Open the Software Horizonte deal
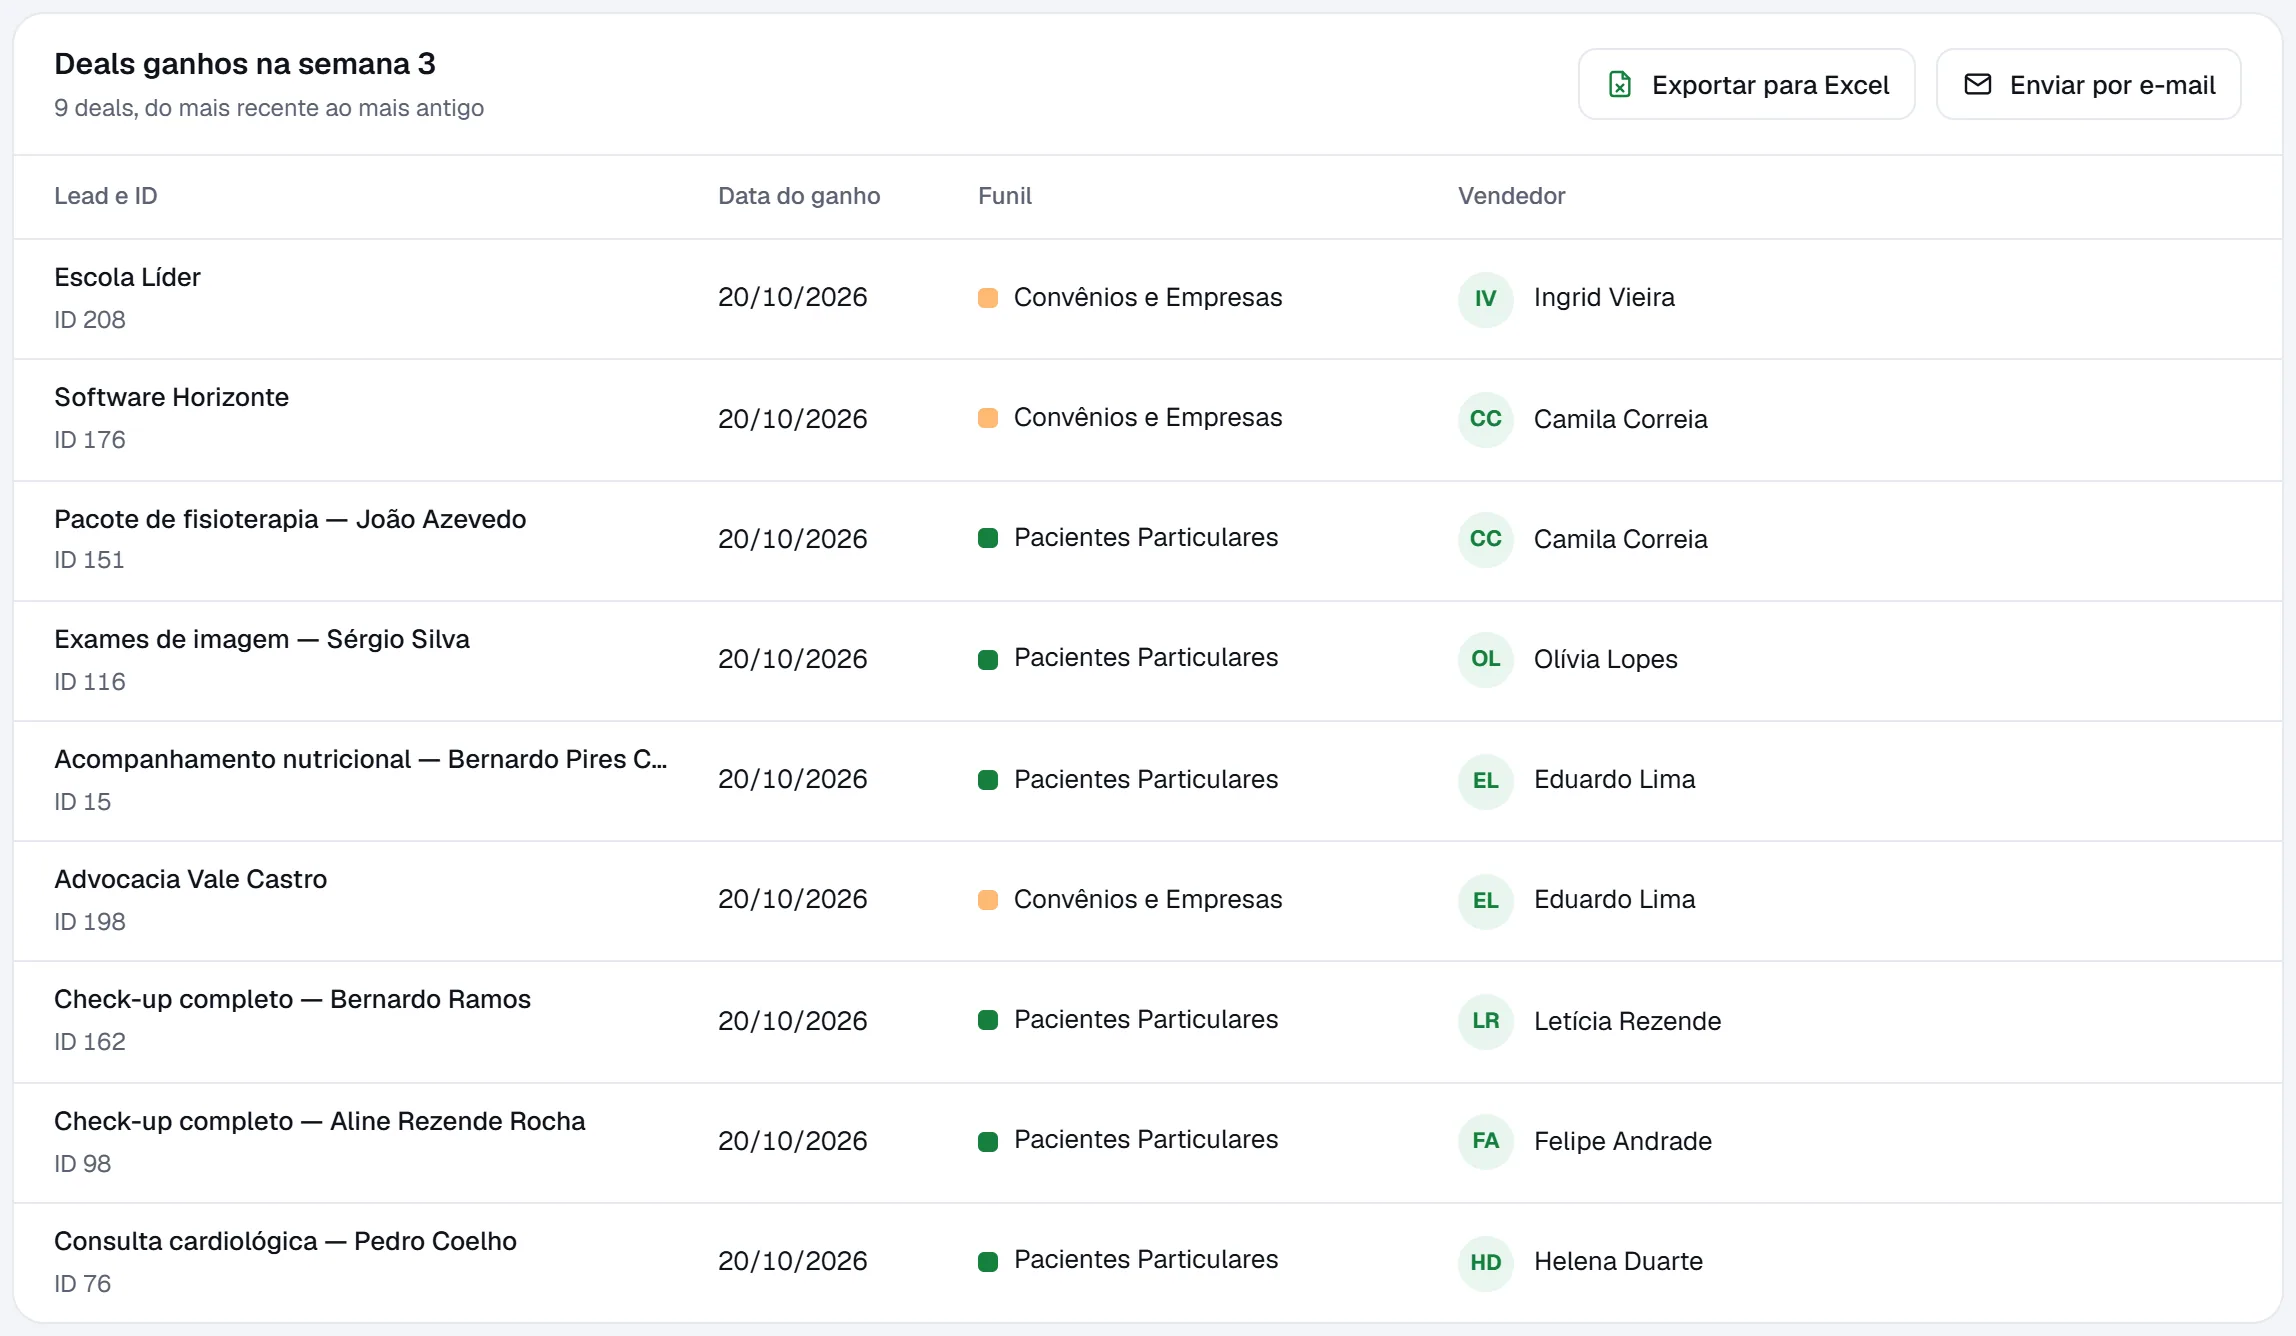The height and width of the screenshot is (1336, 2296). (171, 397)
